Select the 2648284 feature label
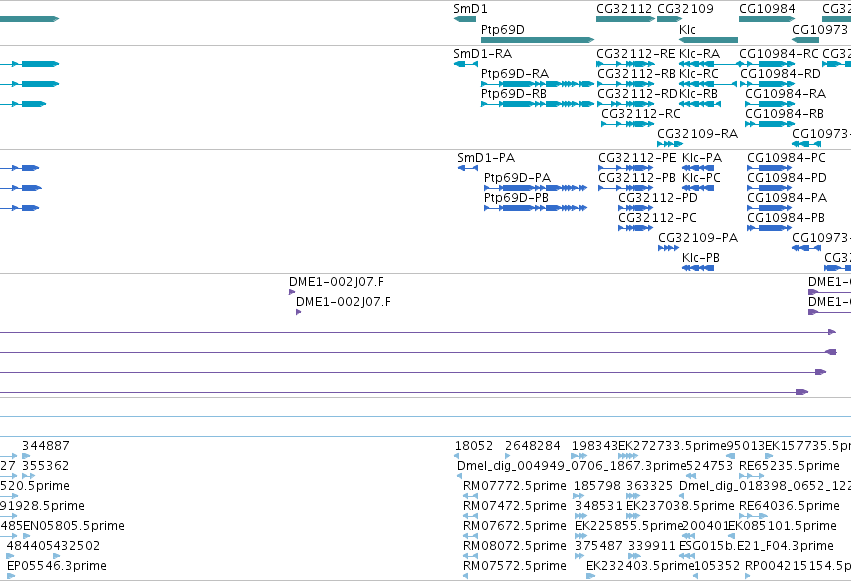The image size is (851, 581). click(x=532, y=446)
